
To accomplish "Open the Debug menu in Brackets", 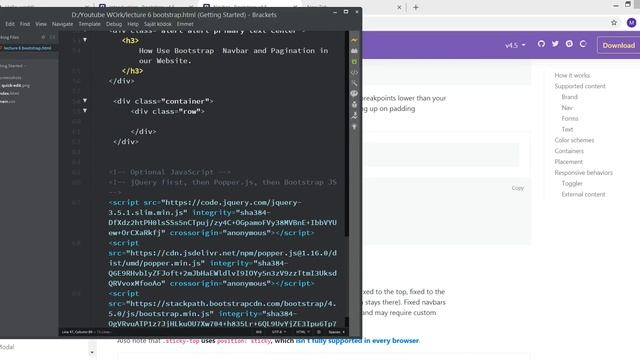I will click(114, 24).
